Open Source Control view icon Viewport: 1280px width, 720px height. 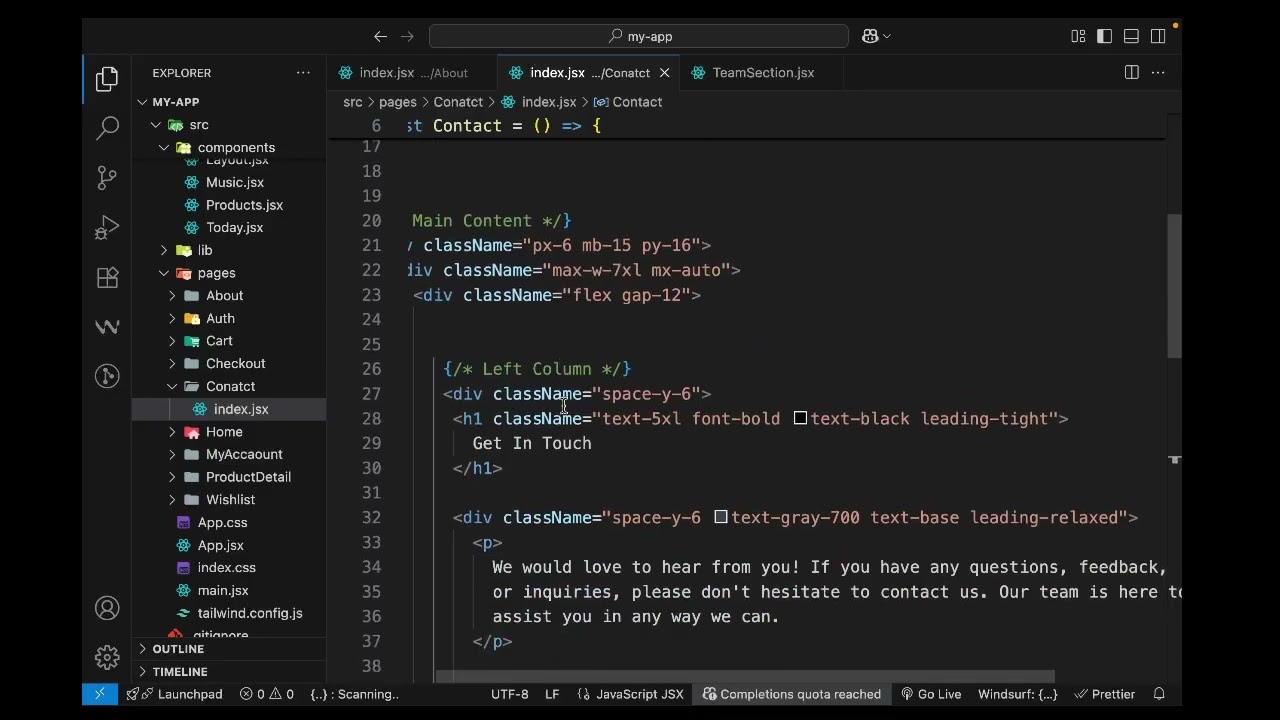click(x=107, y=178)
